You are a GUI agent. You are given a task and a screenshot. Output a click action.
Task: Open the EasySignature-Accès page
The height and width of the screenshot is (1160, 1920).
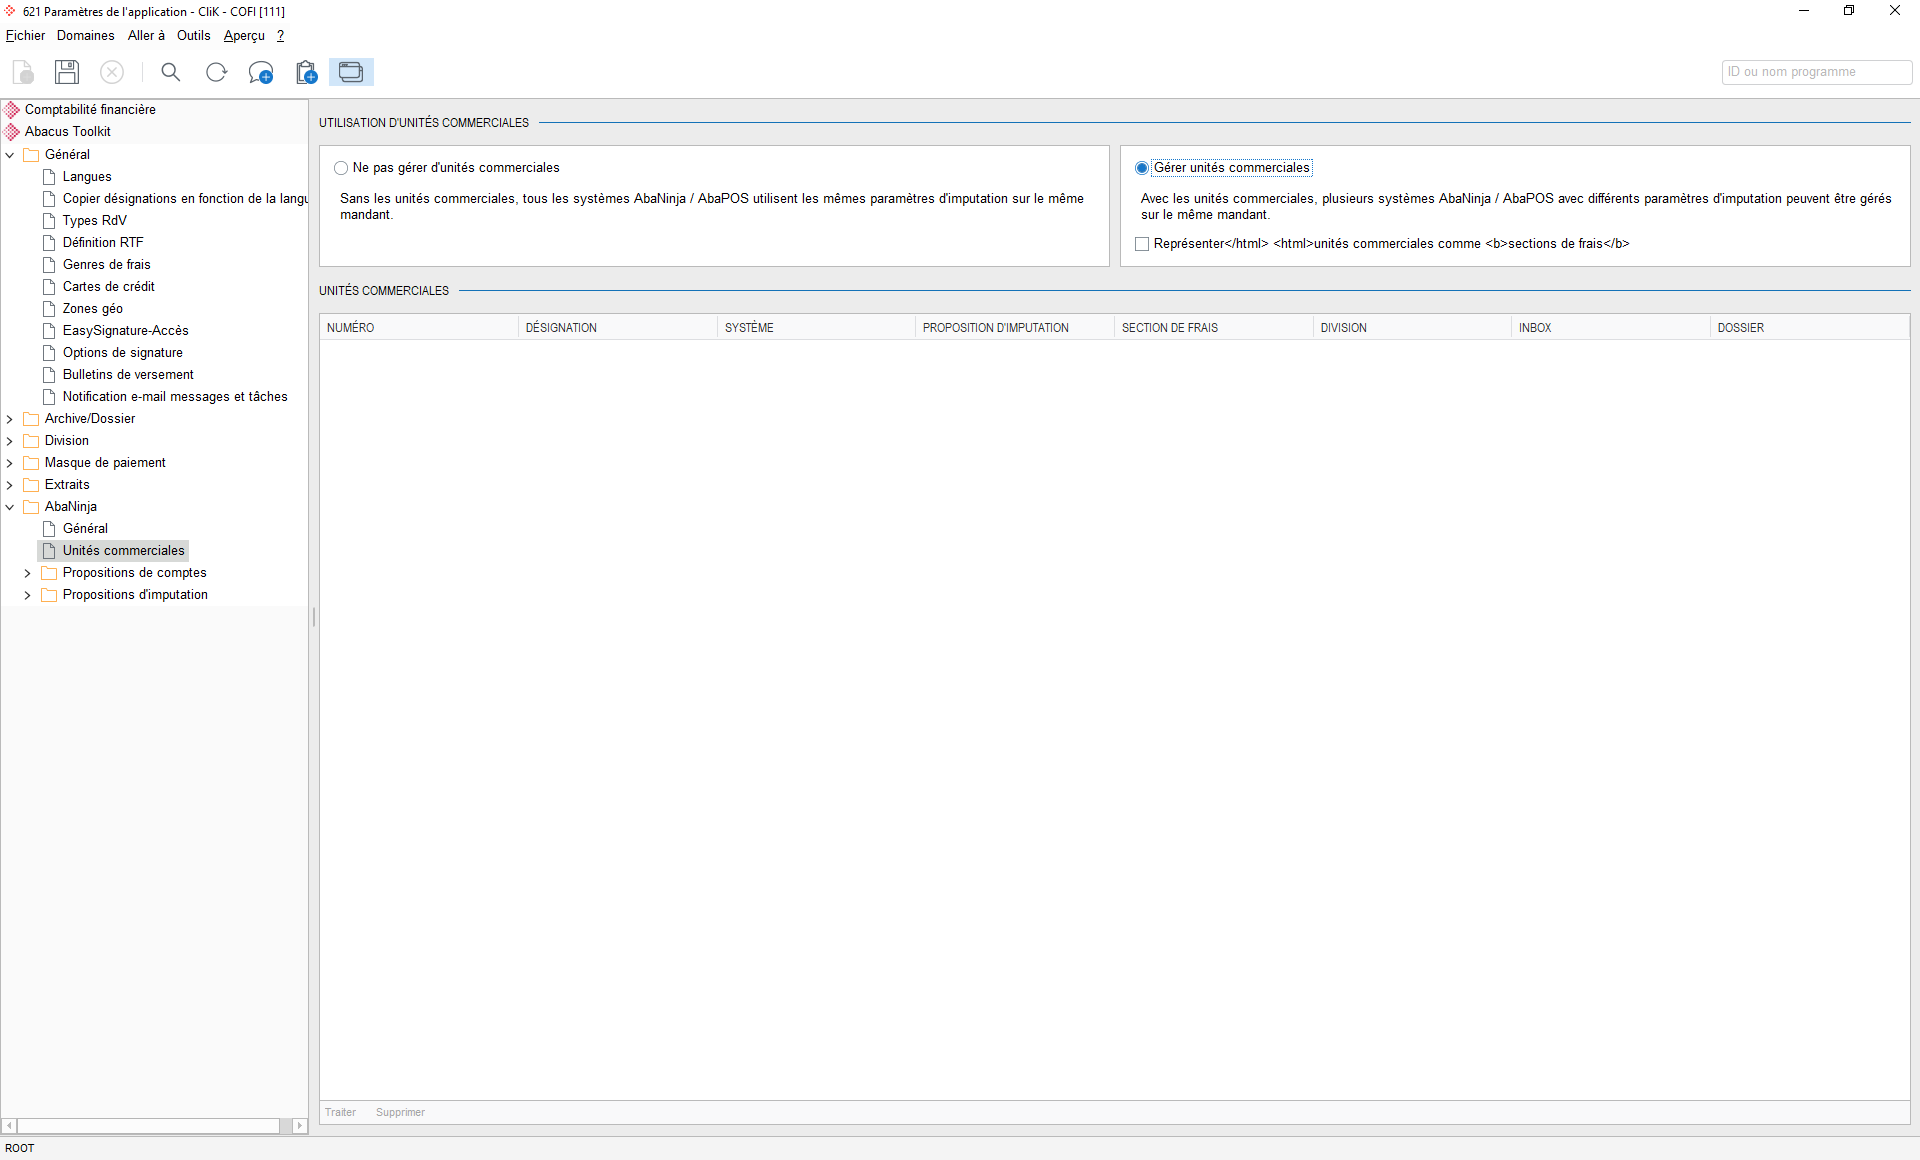click(126, 330)
